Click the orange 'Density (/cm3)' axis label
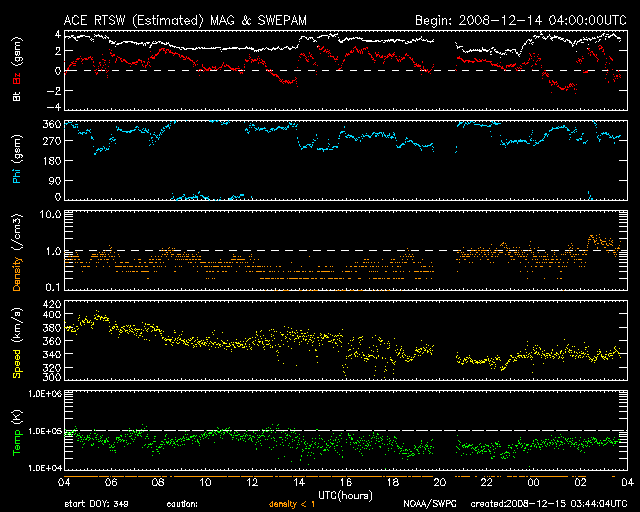This screenshot has width=640, height=512. click(17, 252)
